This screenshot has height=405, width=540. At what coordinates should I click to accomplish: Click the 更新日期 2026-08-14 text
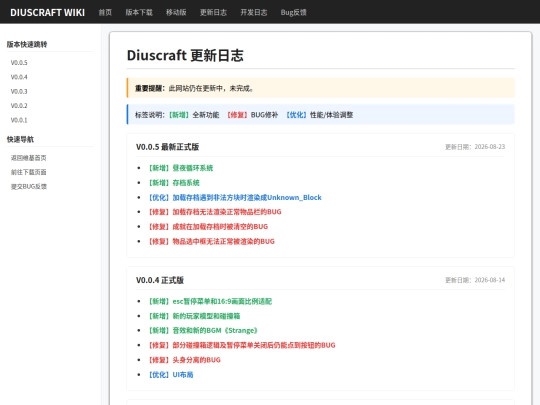[x=475, y=280]
